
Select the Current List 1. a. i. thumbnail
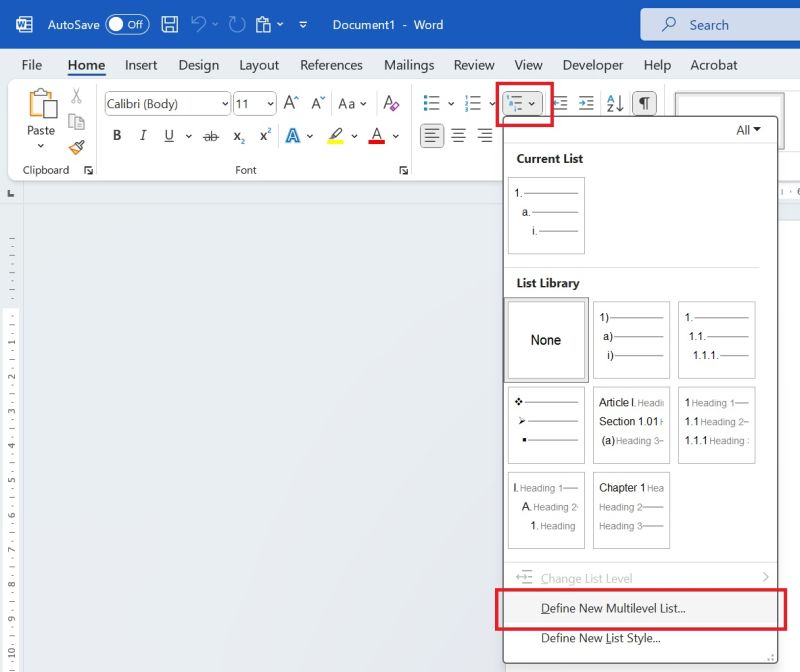click(x=546, y=215)
